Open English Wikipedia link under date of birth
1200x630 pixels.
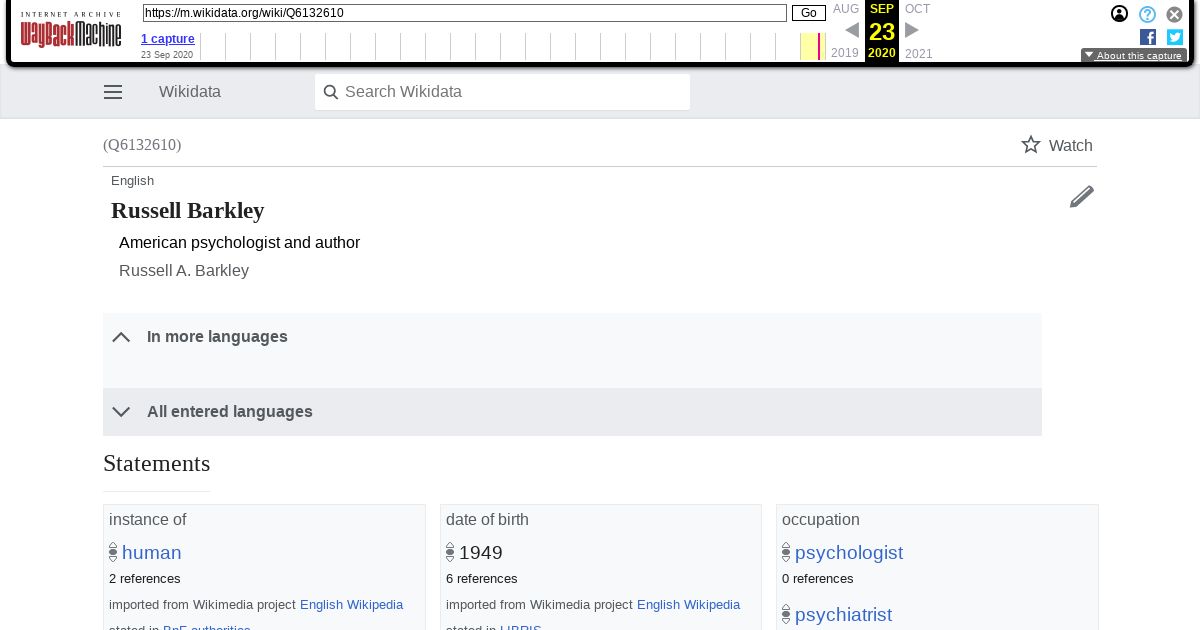(x=688, y=605)
